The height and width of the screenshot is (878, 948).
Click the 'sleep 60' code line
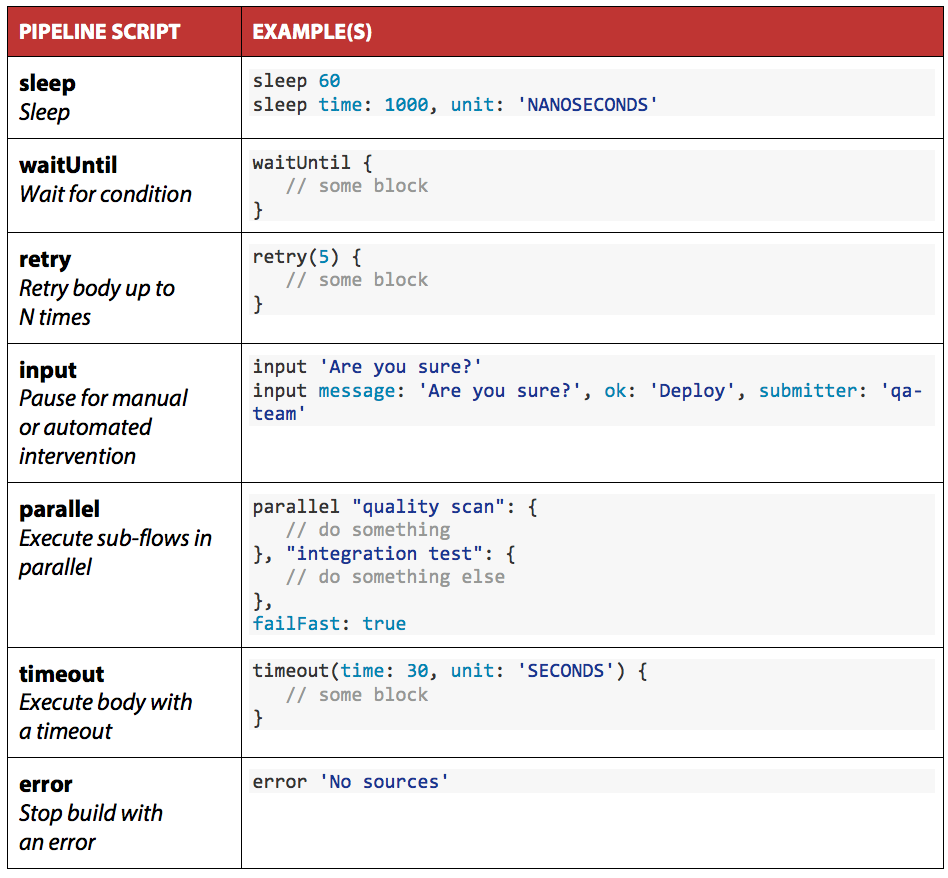pyautogui.click(x=297, y=81)
